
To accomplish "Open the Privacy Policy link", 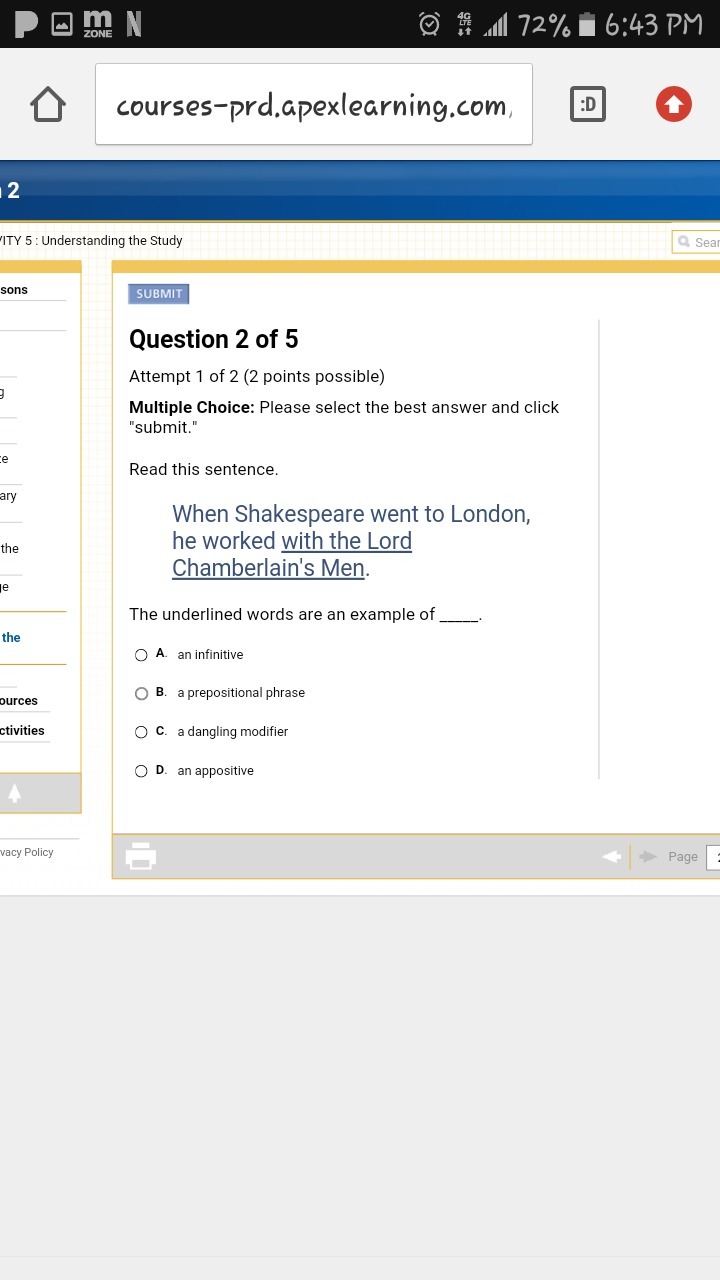I will coord(26,852).
